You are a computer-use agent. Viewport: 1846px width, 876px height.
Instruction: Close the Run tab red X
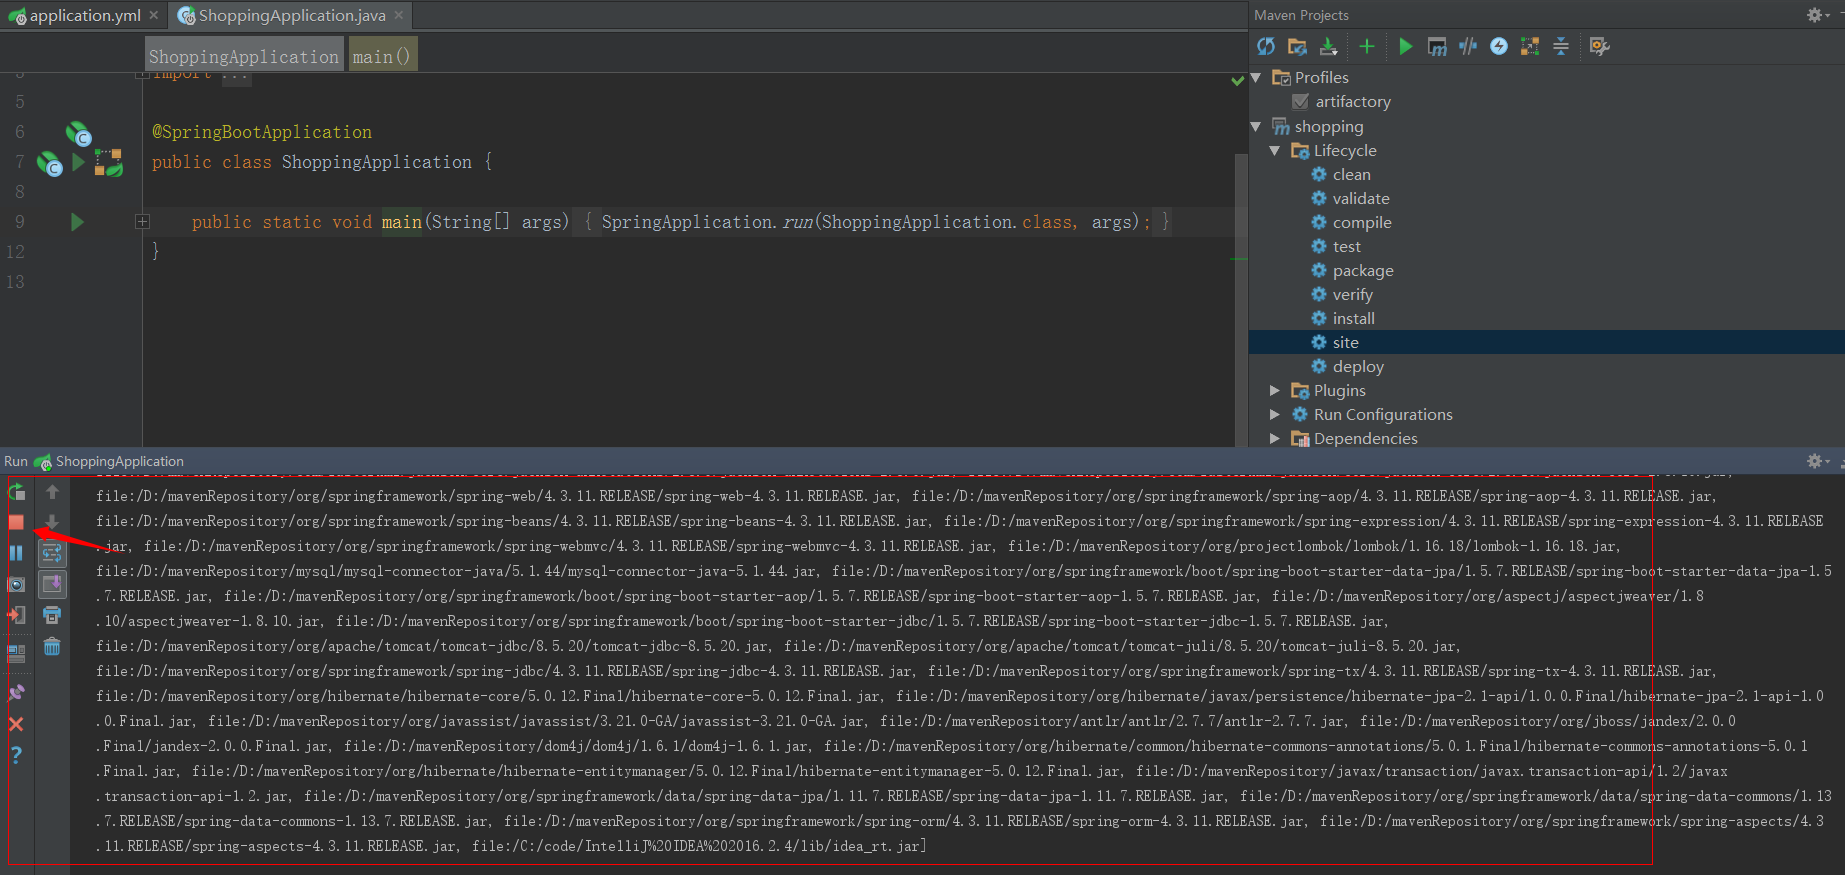tap(16, 724)
